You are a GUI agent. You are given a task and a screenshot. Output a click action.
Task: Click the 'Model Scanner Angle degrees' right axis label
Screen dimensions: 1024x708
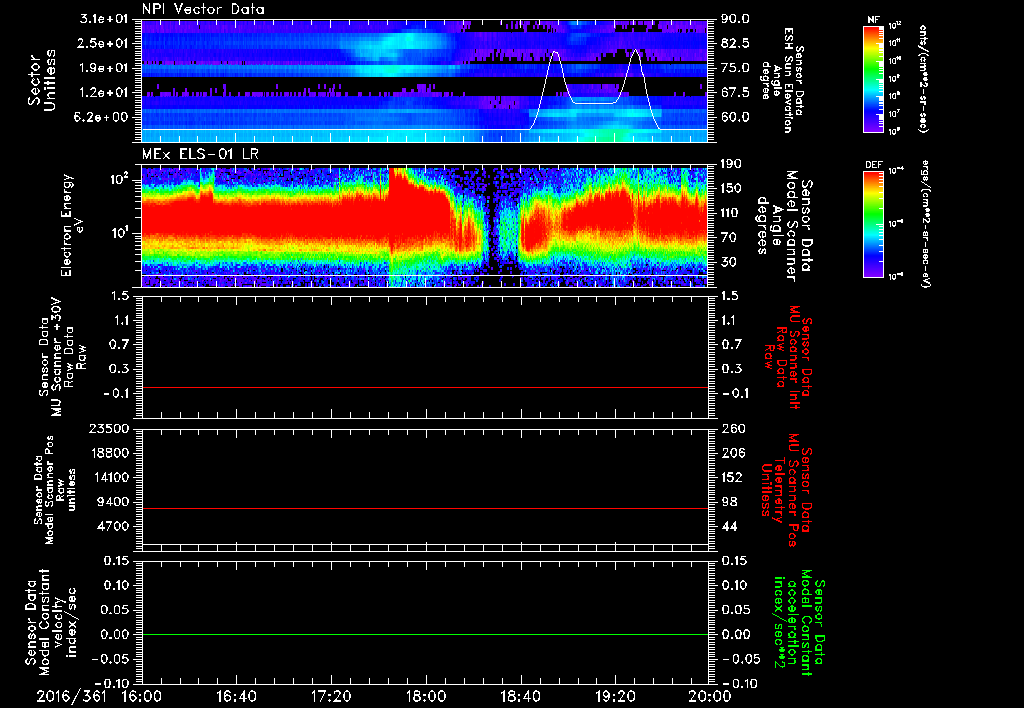point(784,226)
